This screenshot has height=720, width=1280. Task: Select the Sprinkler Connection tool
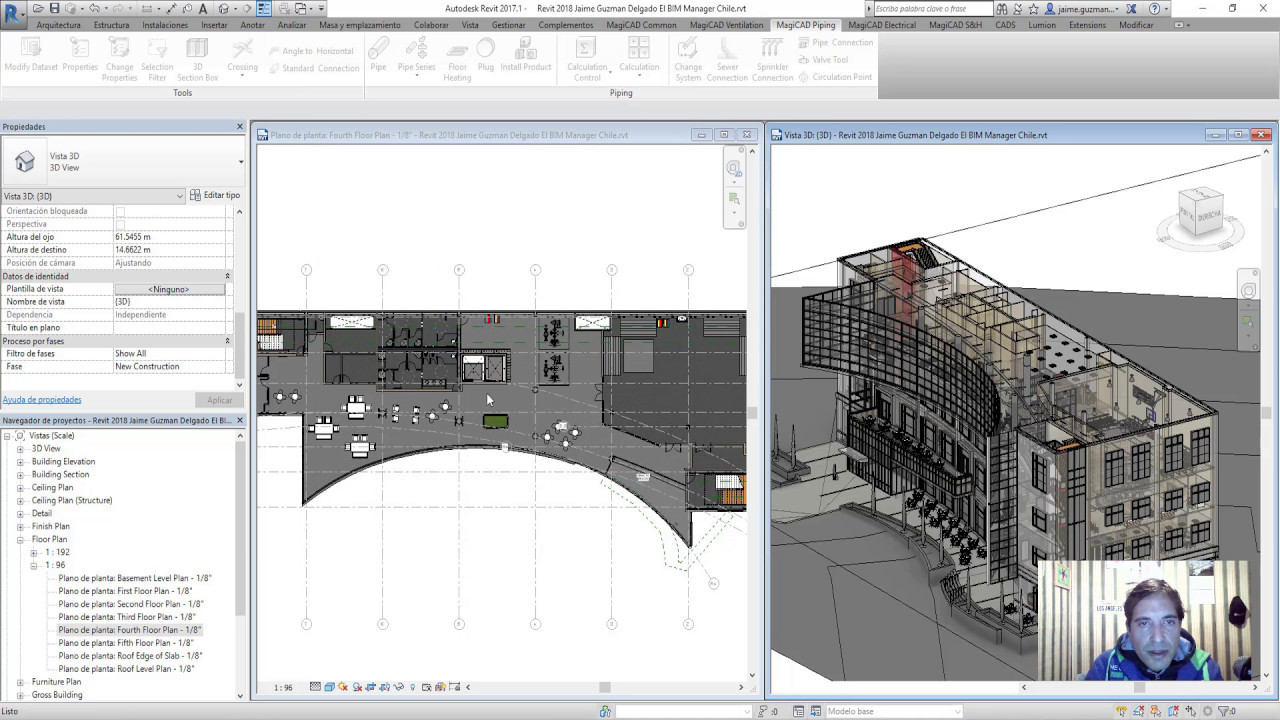(x=772, y=59)
